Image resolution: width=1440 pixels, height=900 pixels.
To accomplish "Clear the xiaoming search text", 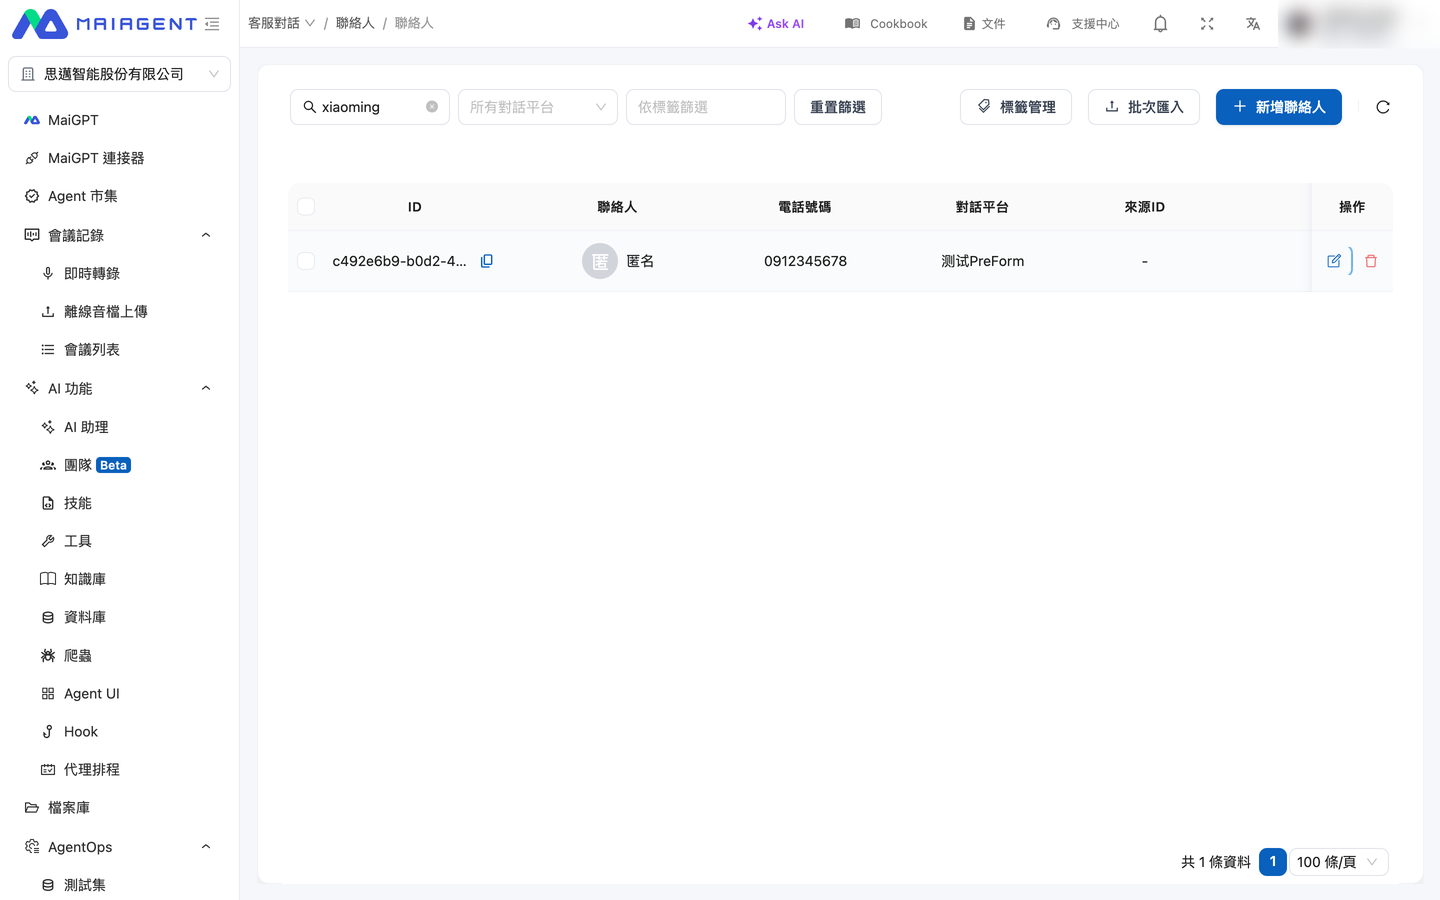I will tap(432, 107).
